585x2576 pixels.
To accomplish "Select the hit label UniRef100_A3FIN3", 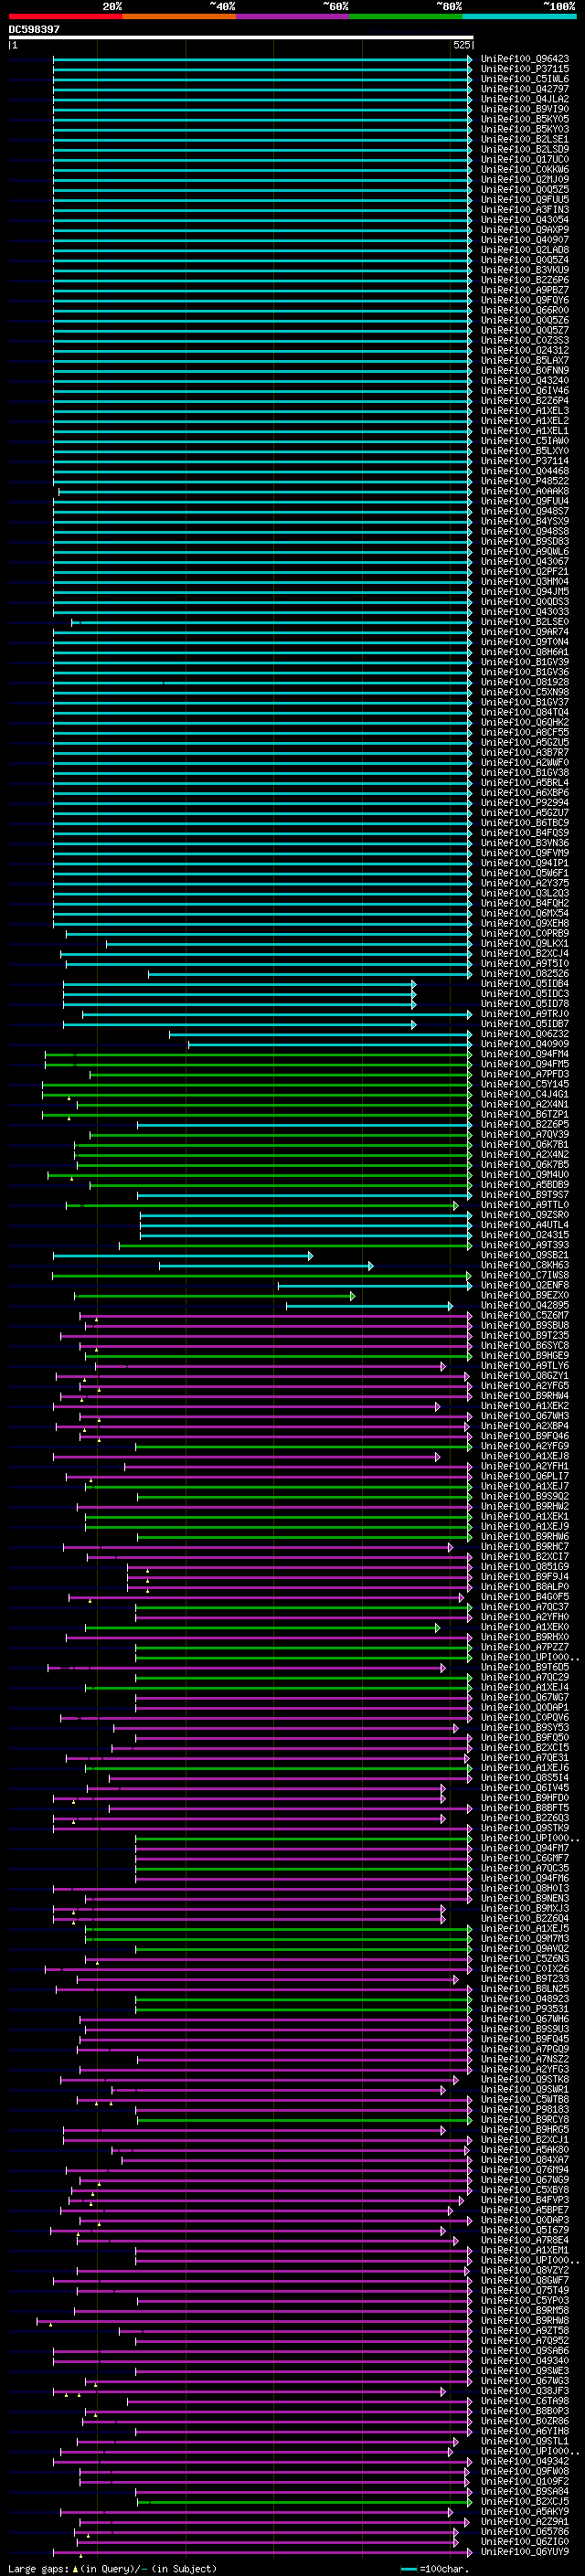I will pos(525,210).
